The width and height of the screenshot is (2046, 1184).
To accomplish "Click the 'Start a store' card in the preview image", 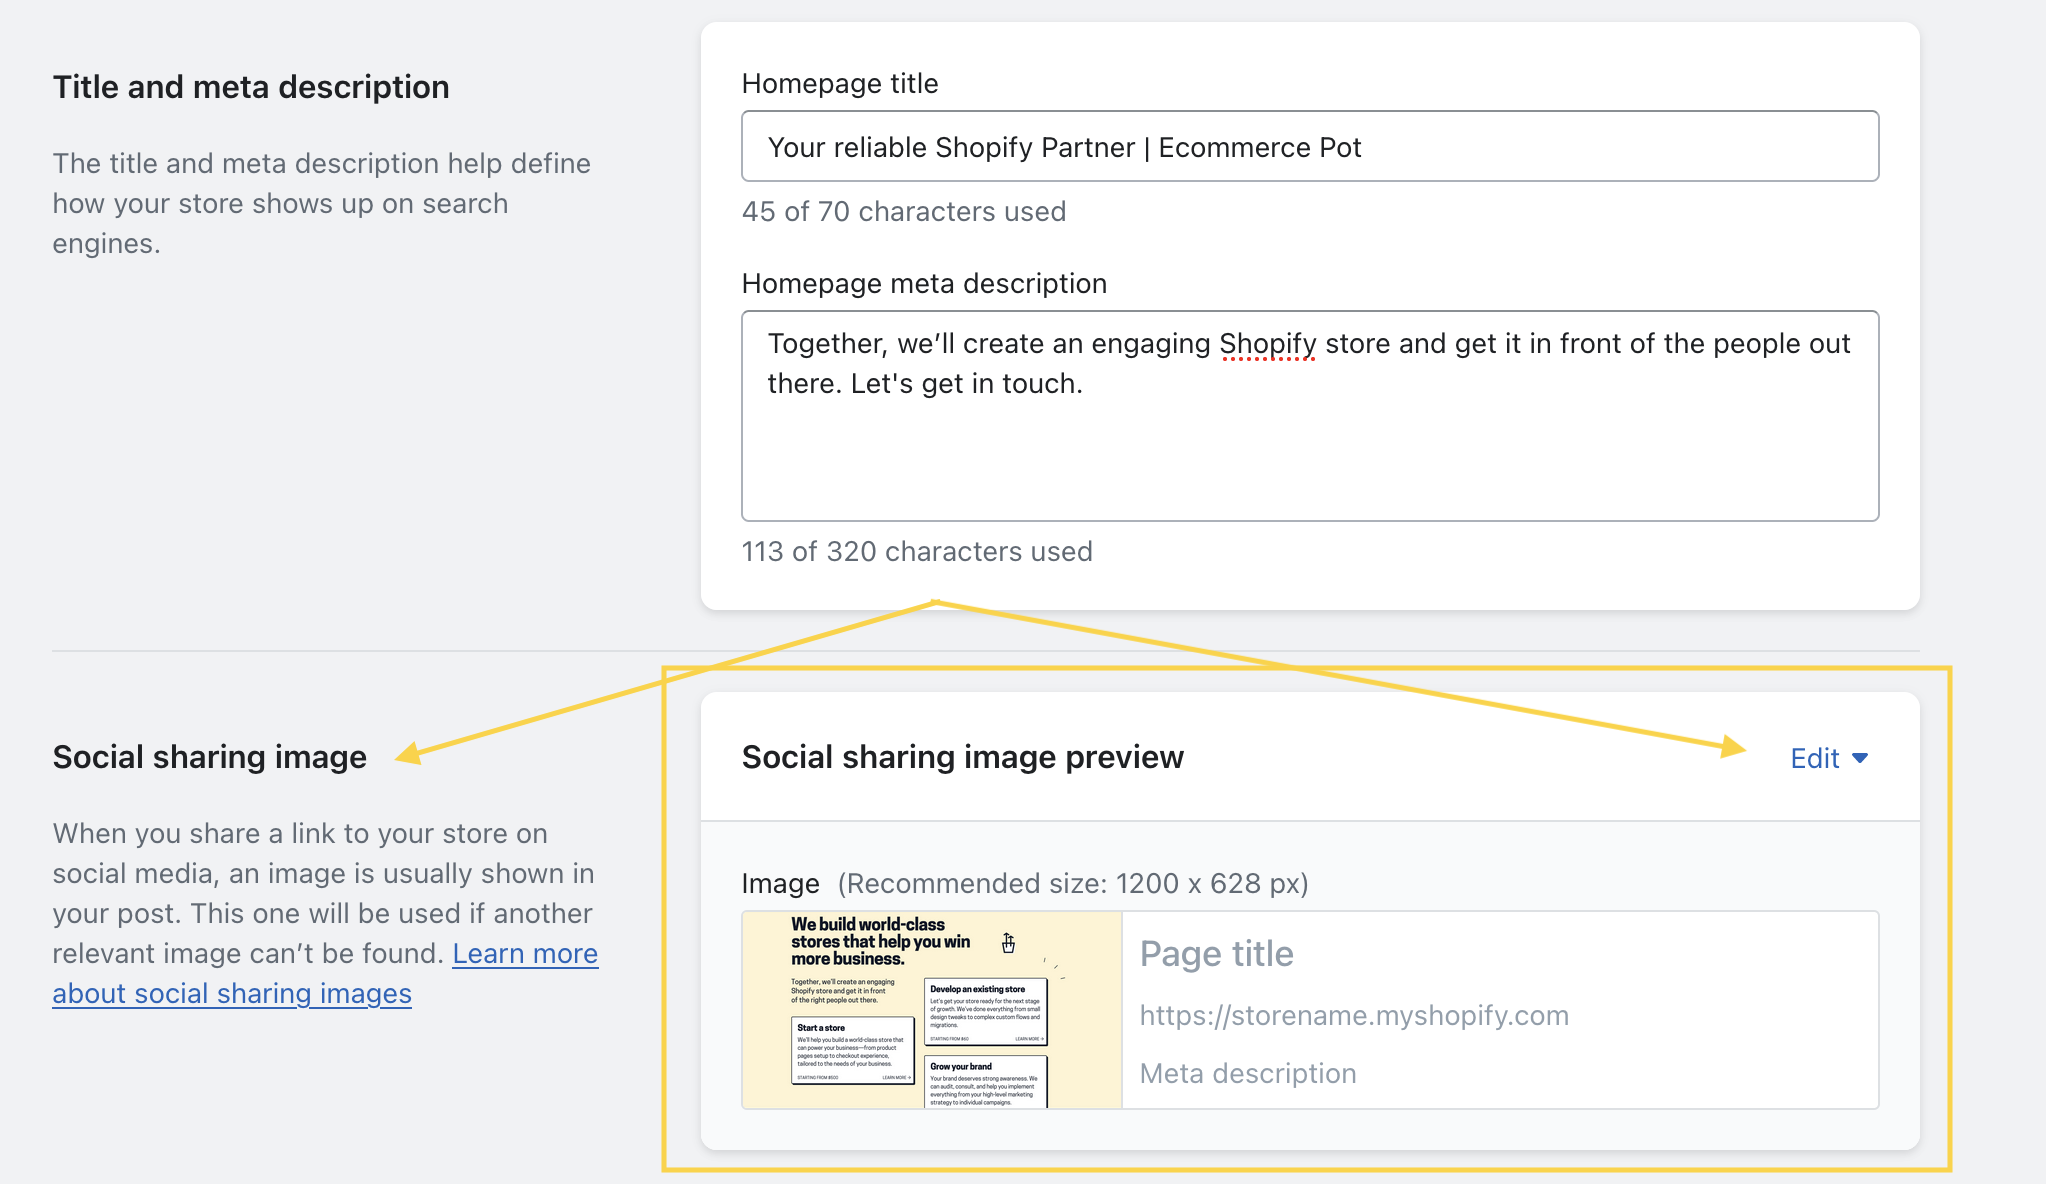I will point(852,1051).
